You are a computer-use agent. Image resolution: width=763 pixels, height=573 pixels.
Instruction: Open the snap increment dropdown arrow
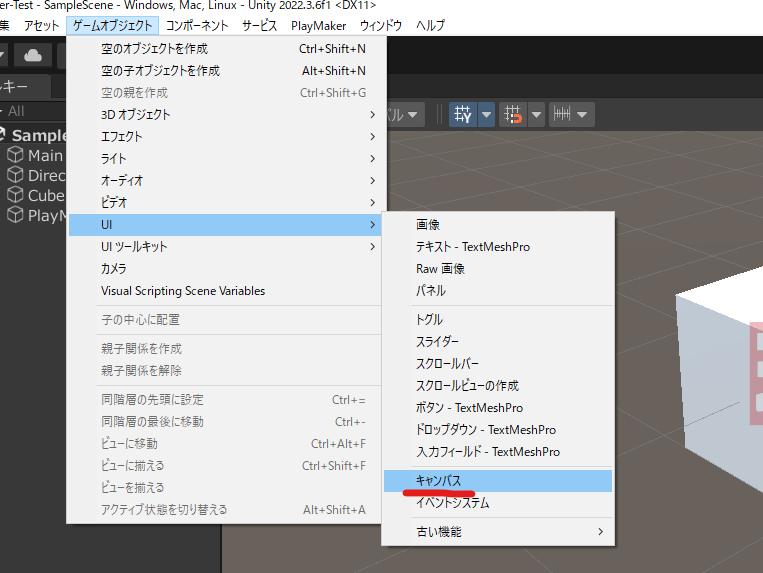coord(584,115)
